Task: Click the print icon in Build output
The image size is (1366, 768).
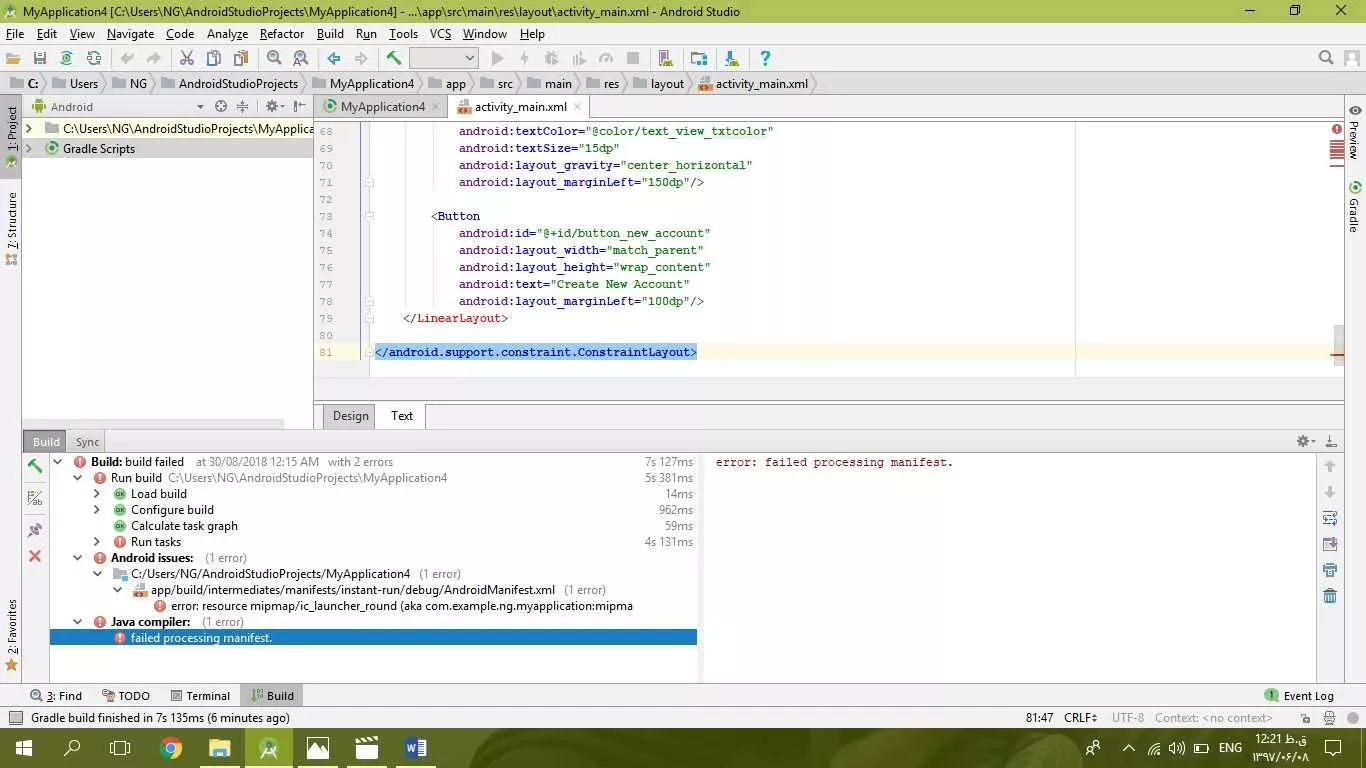Action: [x=1330, y=570]
